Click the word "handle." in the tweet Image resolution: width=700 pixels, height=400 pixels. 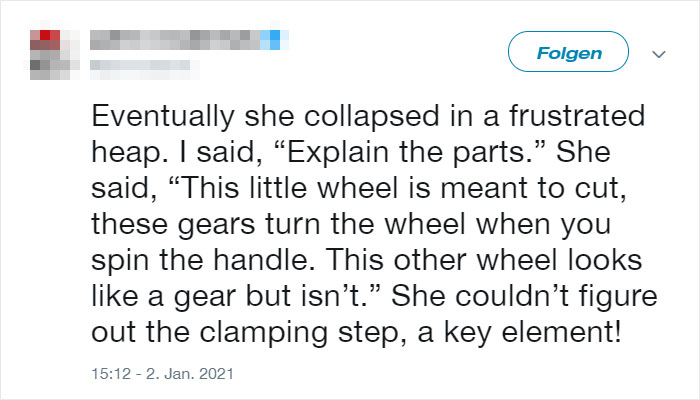tap(264, 260)
